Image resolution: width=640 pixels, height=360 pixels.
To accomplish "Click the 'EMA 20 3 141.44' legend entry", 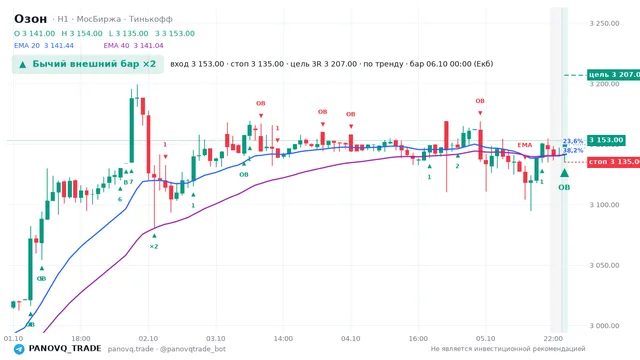I will point(44,46).
